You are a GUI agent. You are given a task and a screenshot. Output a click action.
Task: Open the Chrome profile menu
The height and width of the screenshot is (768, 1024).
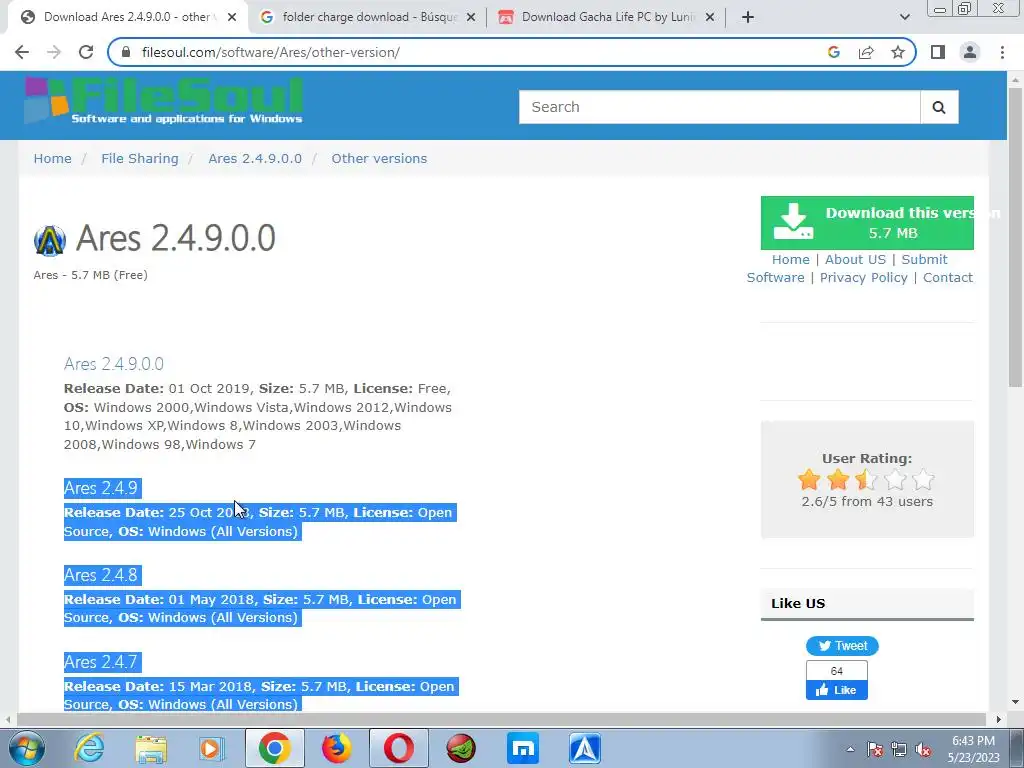(x=970, y=52)
